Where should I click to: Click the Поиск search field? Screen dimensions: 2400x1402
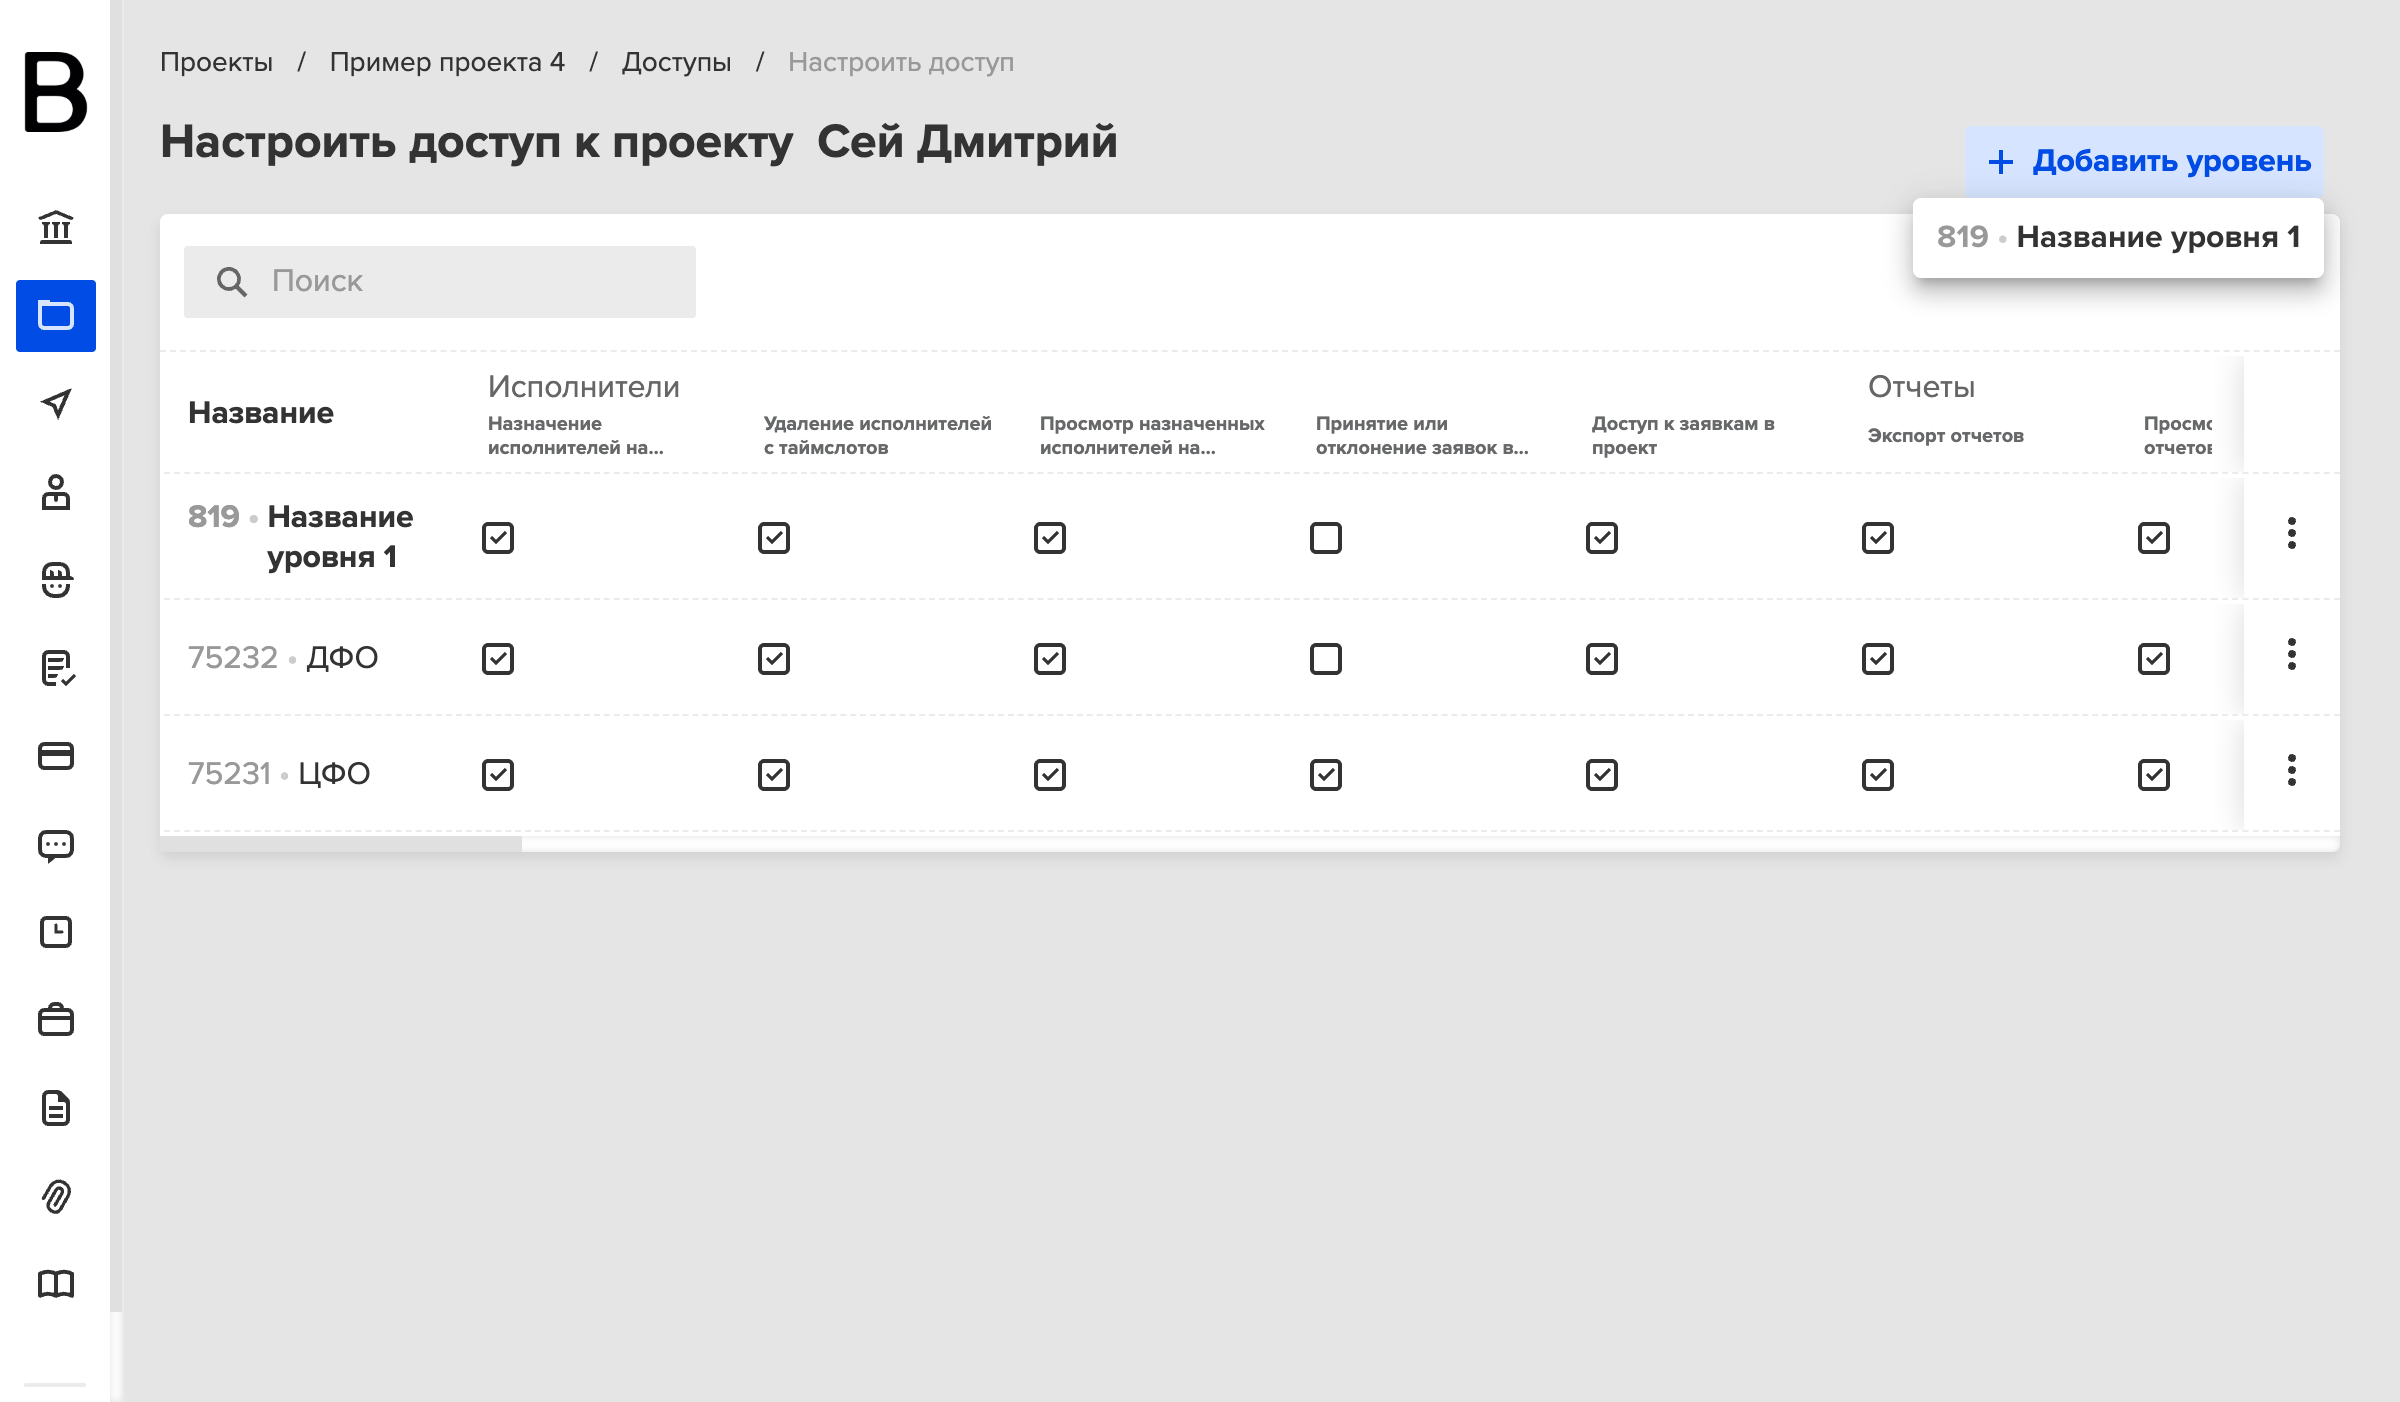(440, 282)
